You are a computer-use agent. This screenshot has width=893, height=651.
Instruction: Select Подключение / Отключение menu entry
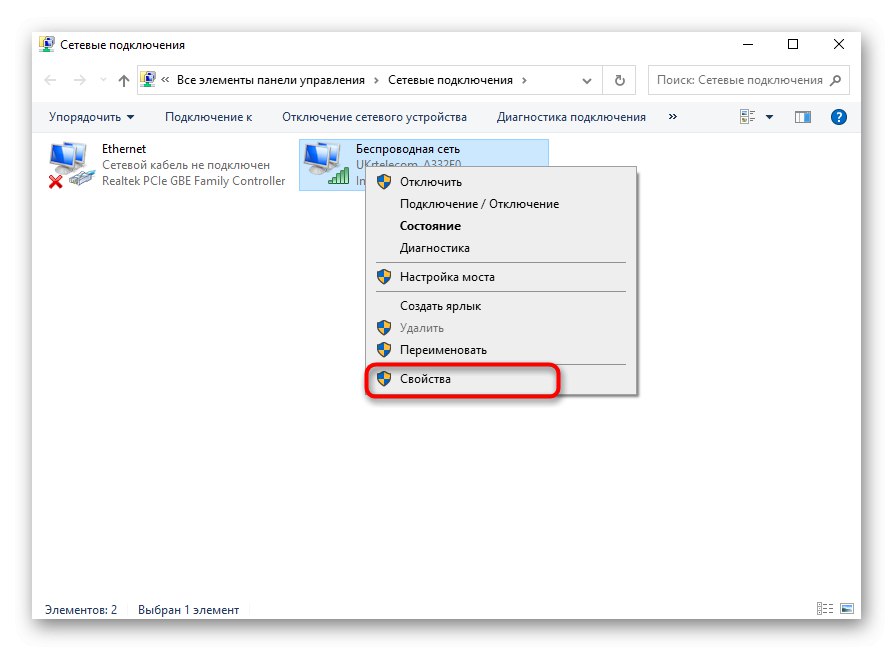point(501,204)
